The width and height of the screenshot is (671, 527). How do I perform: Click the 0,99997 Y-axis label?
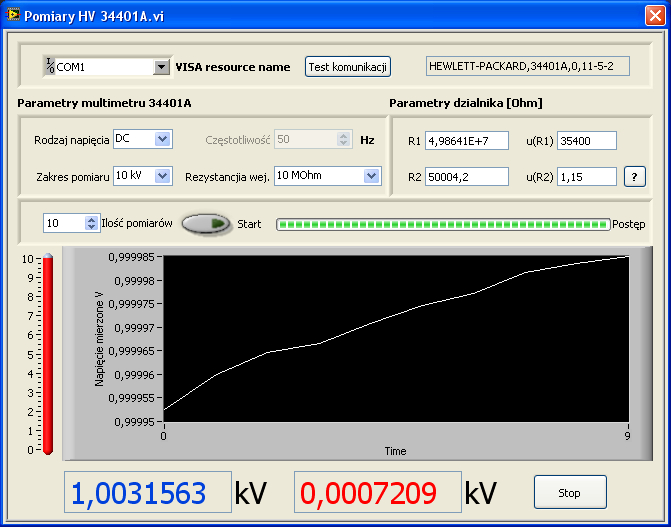pos(134,328)
